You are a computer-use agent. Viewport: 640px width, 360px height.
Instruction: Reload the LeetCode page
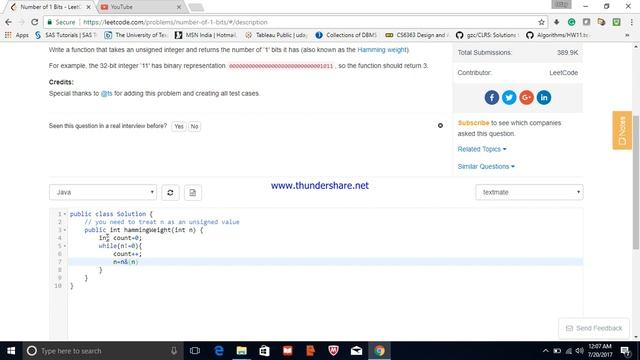[x=35, y=22]
